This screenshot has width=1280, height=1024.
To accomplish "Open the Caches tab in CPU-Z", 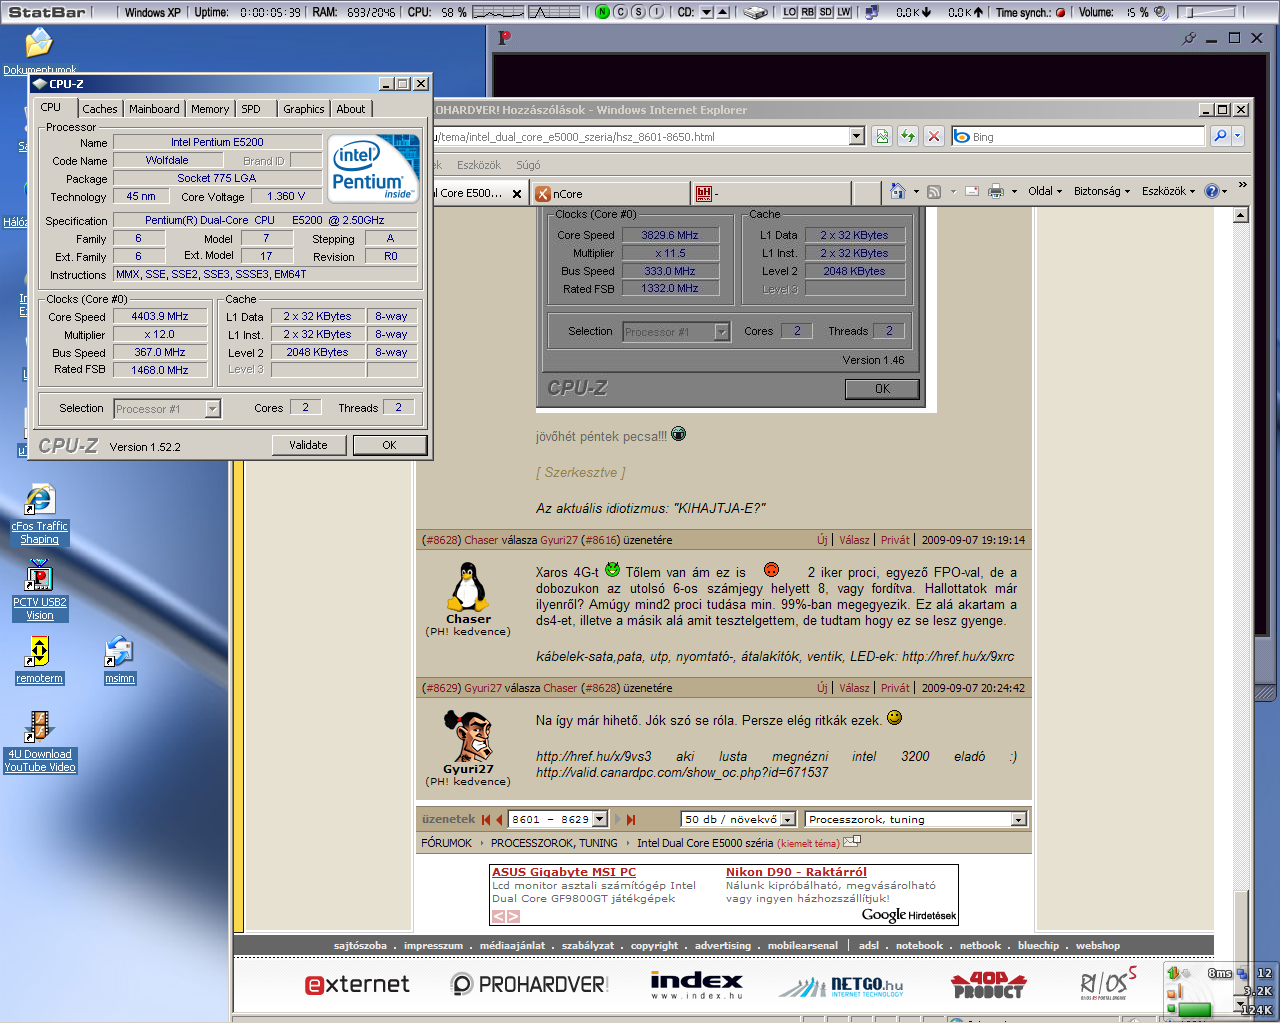I will pyautogui.click(x=99, y=109).
